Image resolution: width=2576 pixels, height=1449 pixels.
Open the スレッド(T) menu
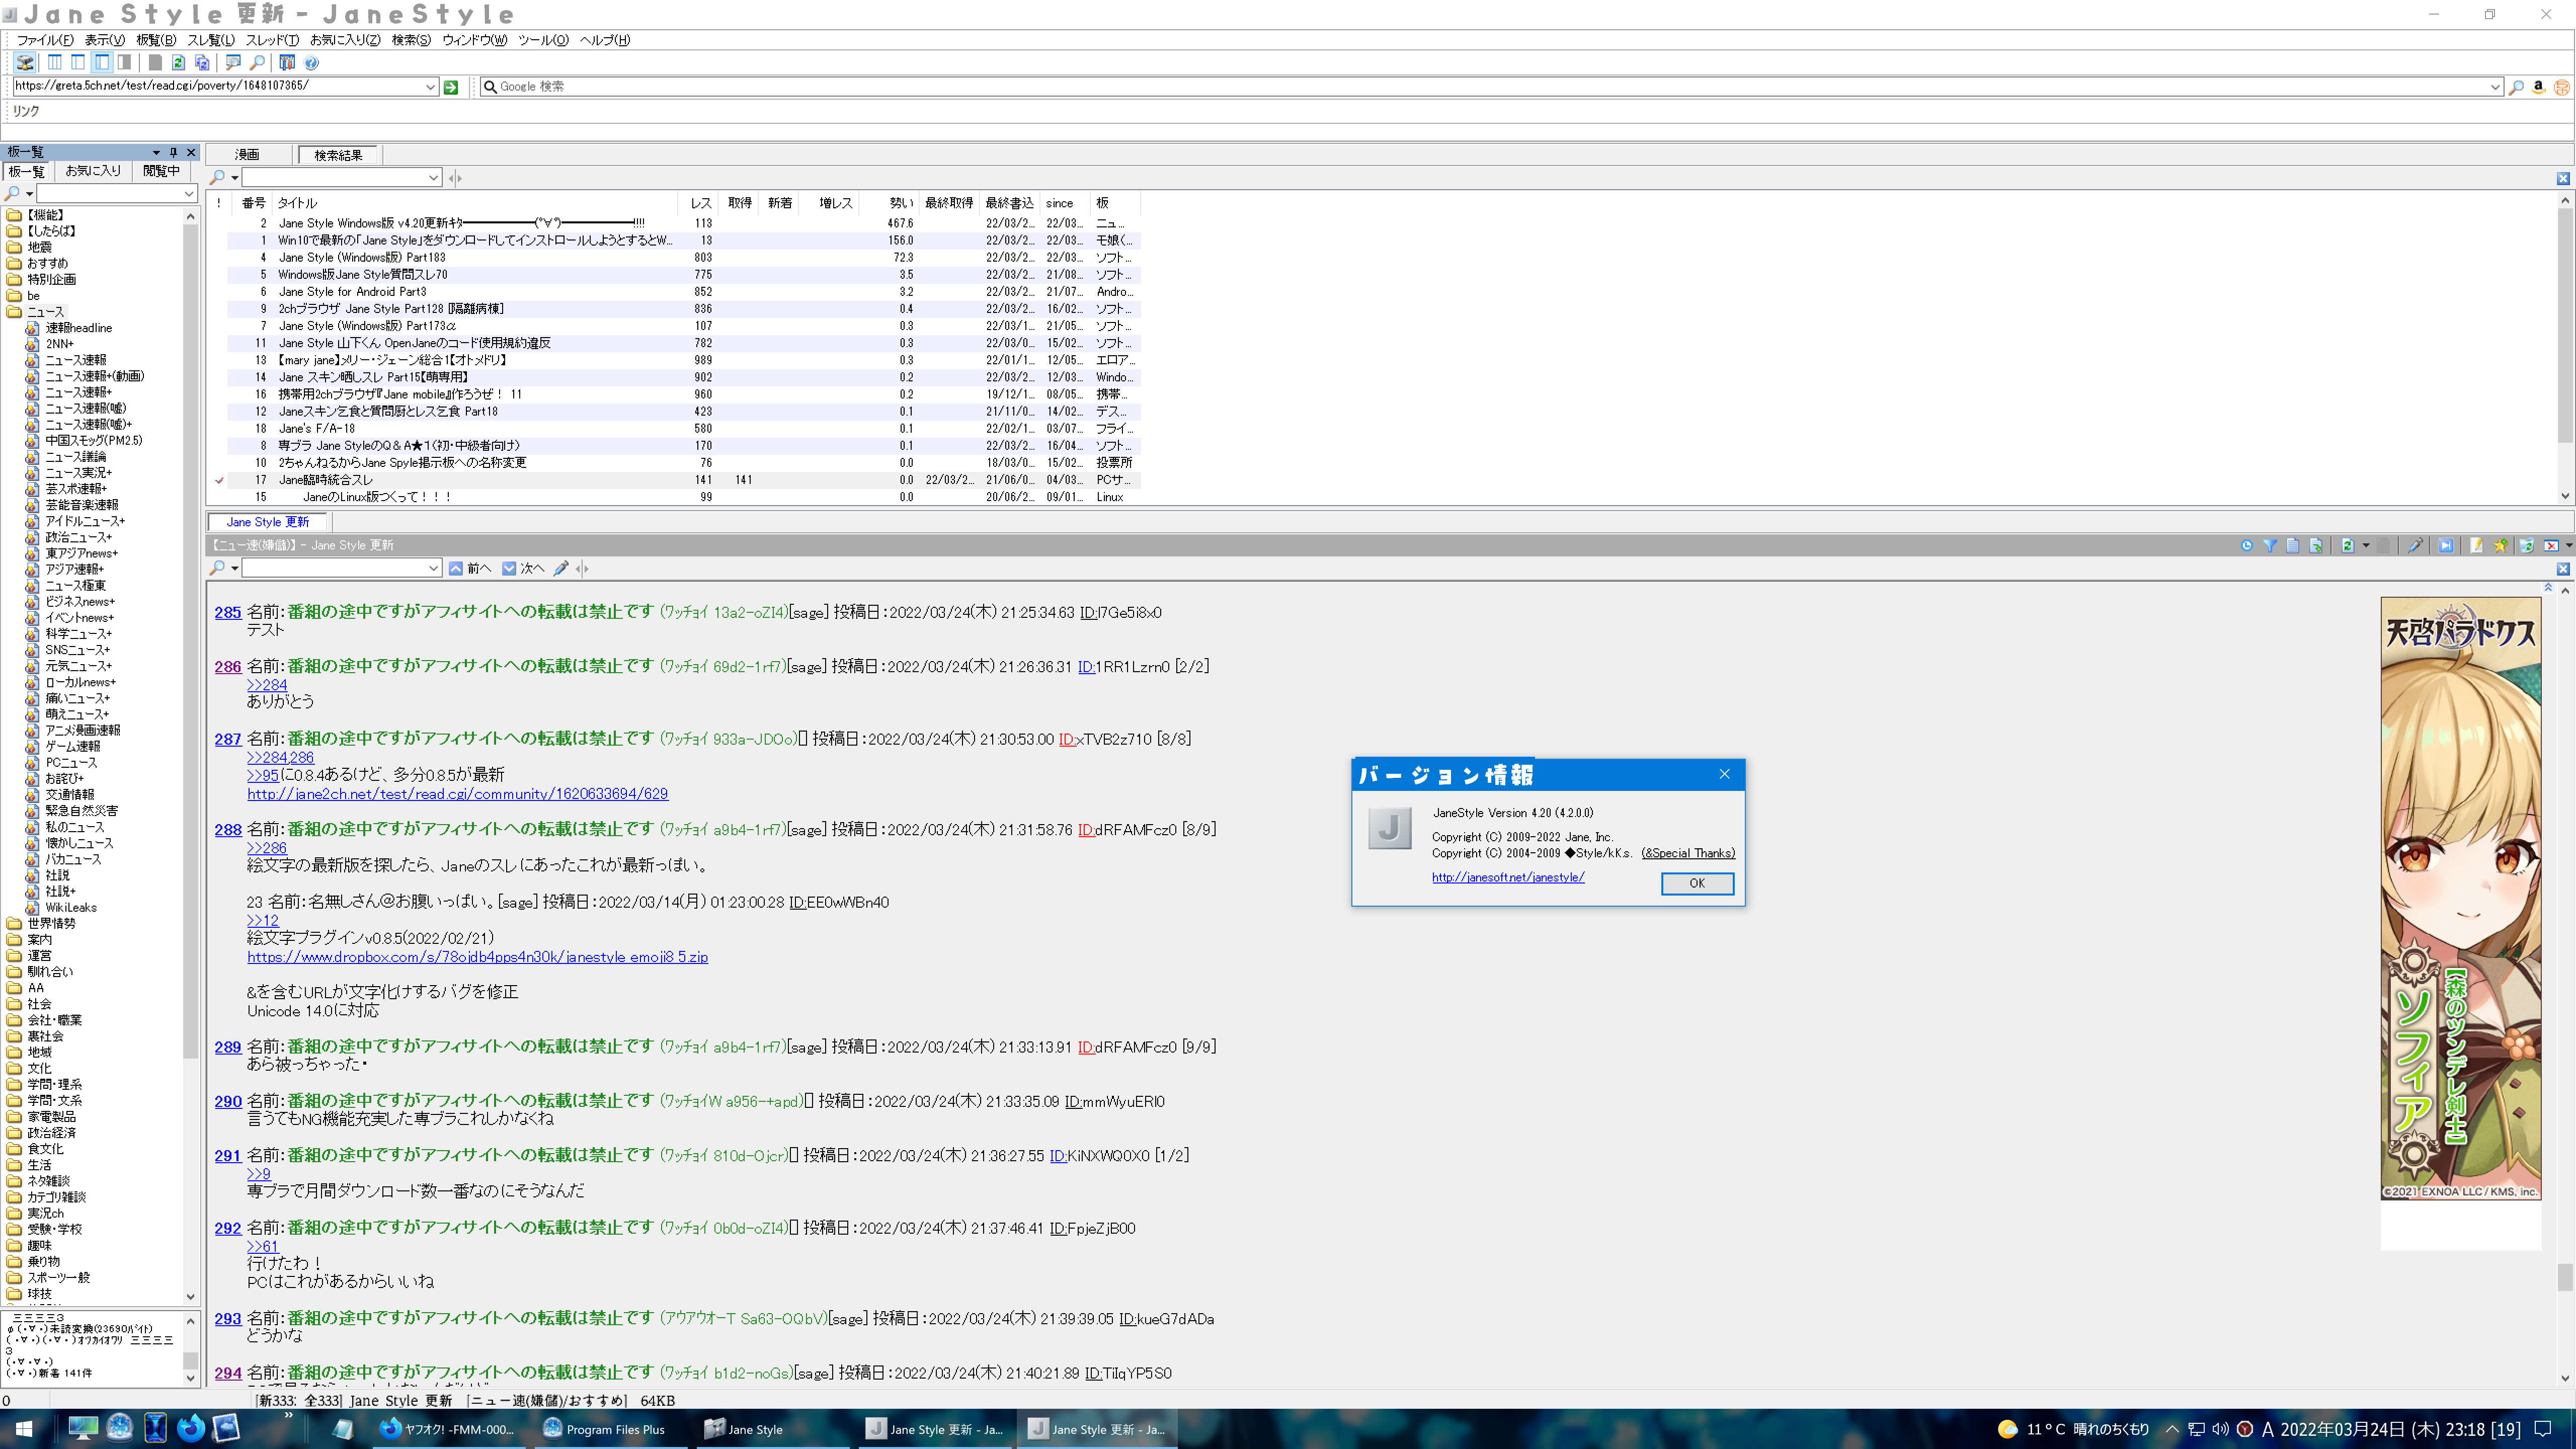(x=272, y=40)
